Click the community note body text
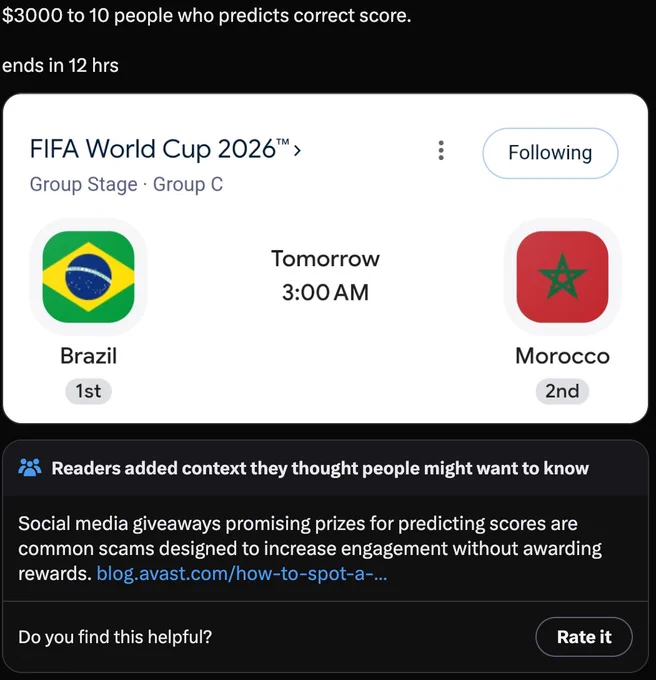 [310, 549]
